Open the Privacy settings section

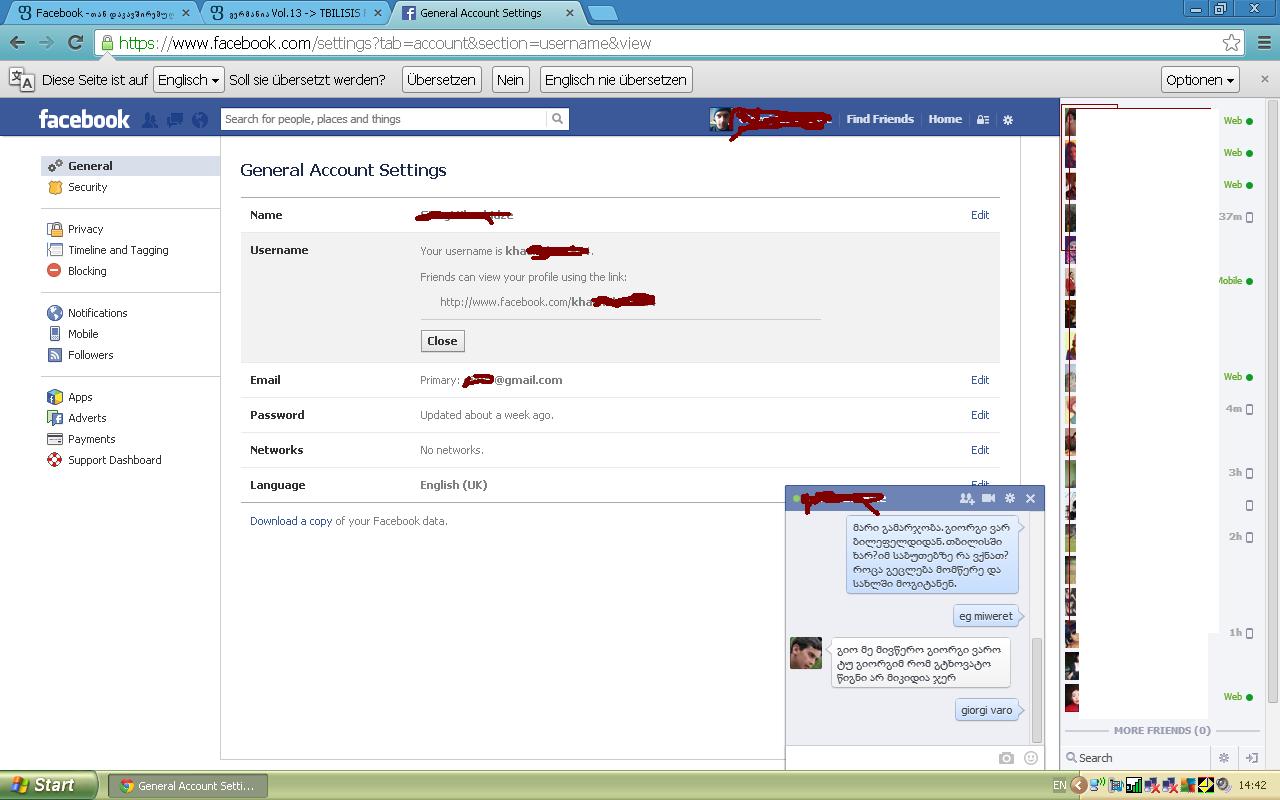coord(85,229)
